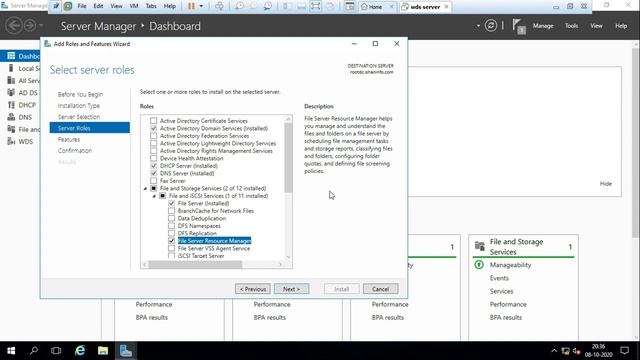Image resolution: width=640 pixels, height=360 pixels.
Task: Click the VMware take snapshot clock icon
Action: pyautogui.click(x=240, y=6)
